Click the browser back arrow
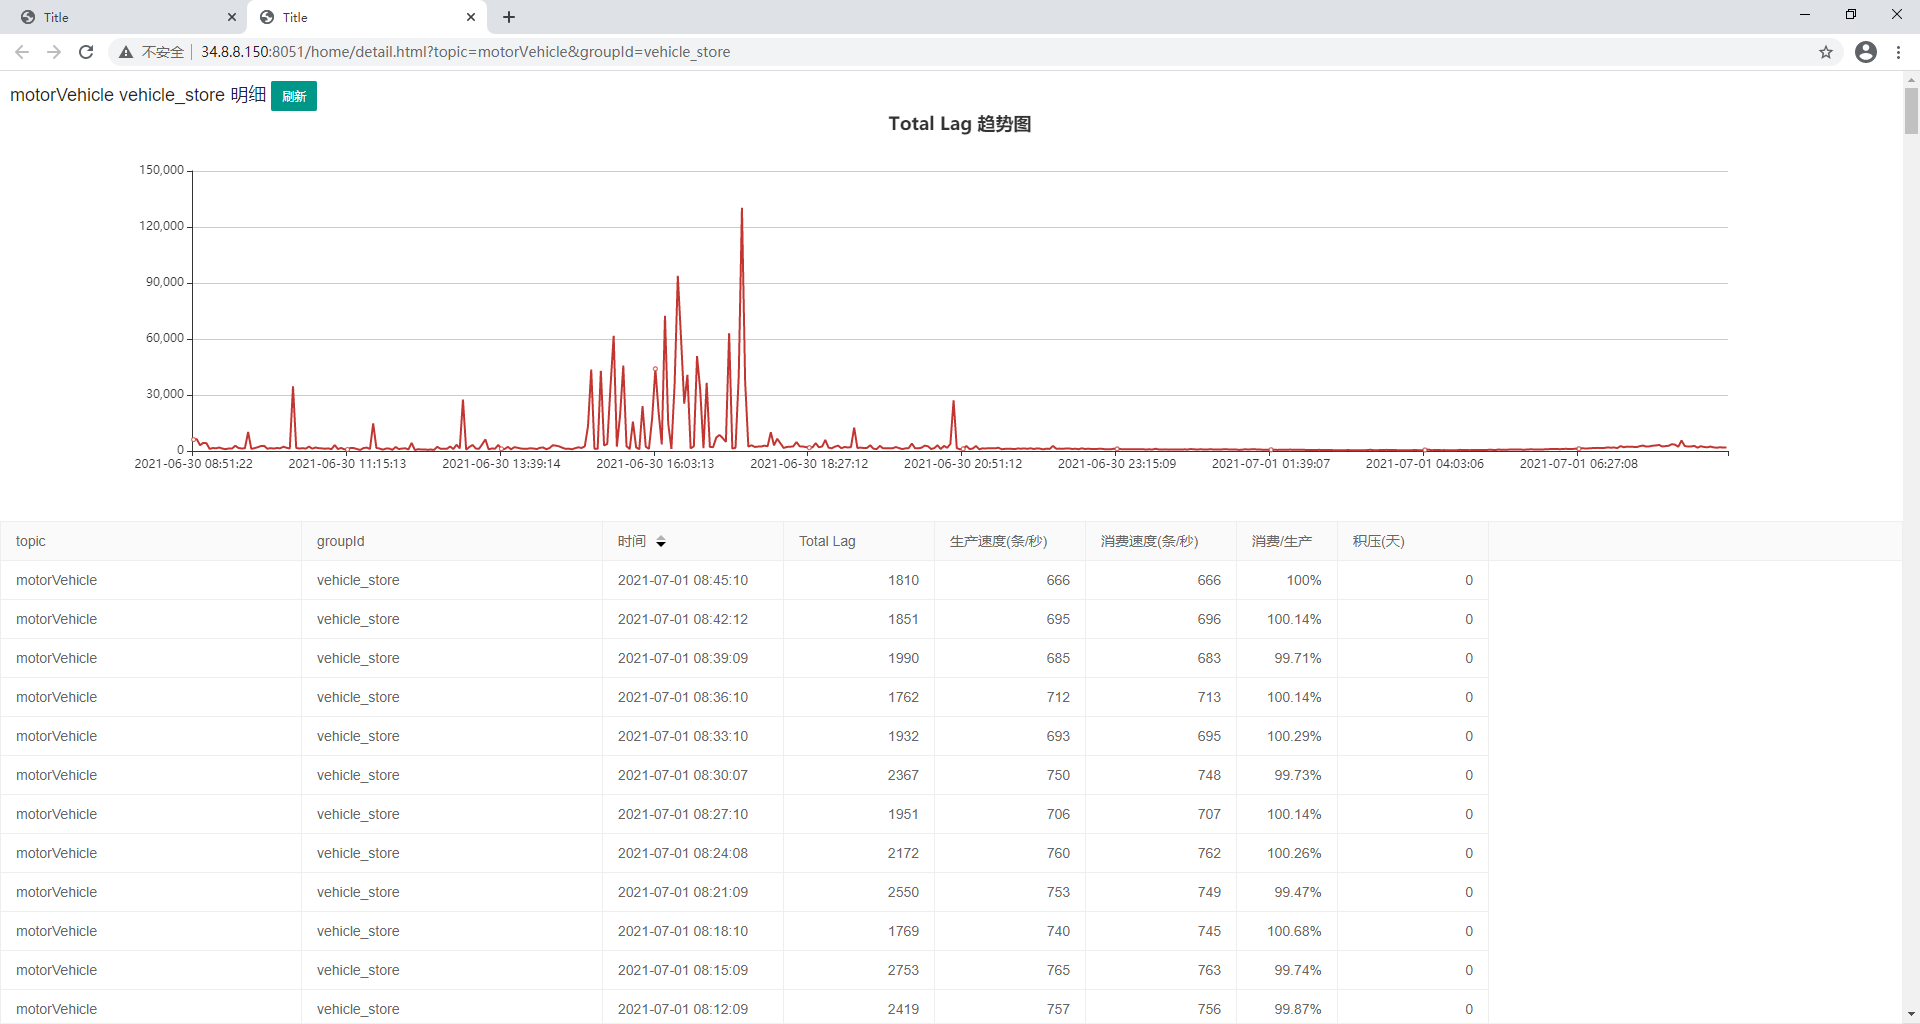The width and height of the screenshot is (1920, 1024). (22, 52)
